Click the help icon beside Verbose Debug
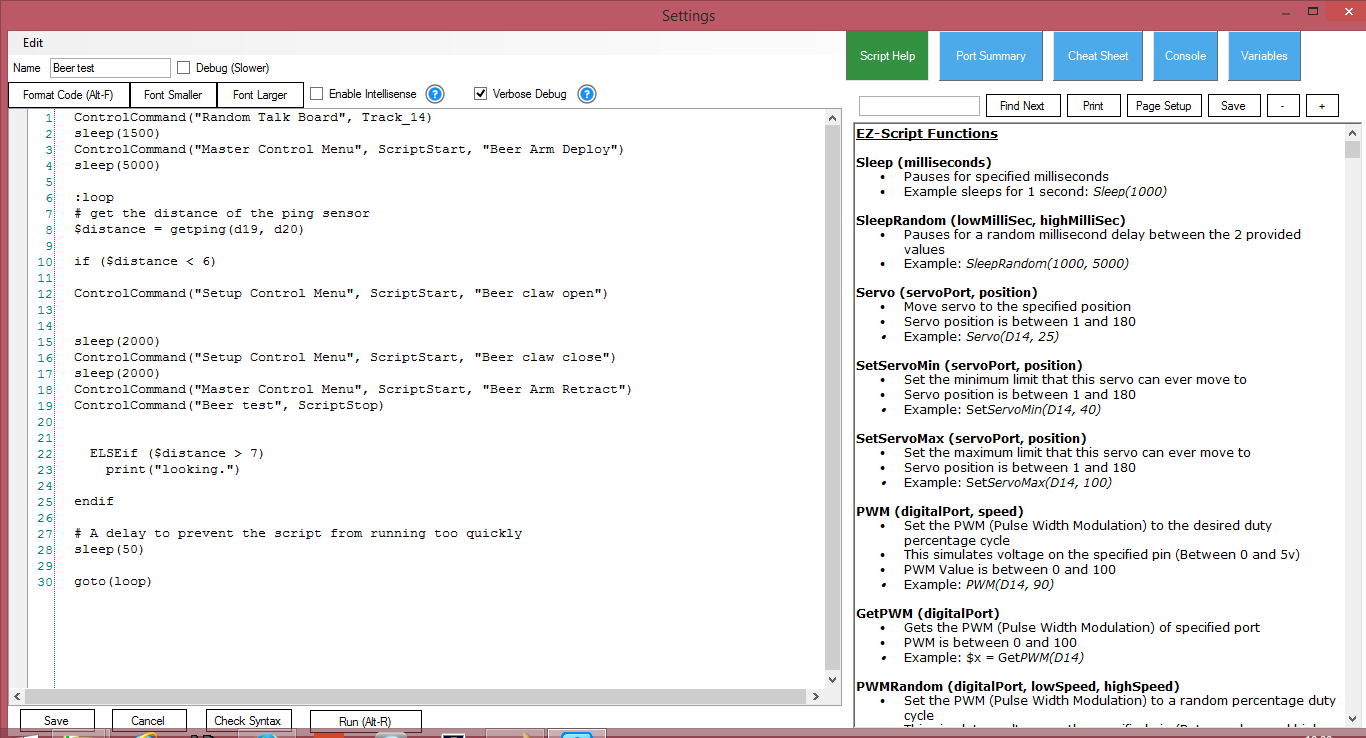Screen dimensions: 1366x738 pos(587,93)
